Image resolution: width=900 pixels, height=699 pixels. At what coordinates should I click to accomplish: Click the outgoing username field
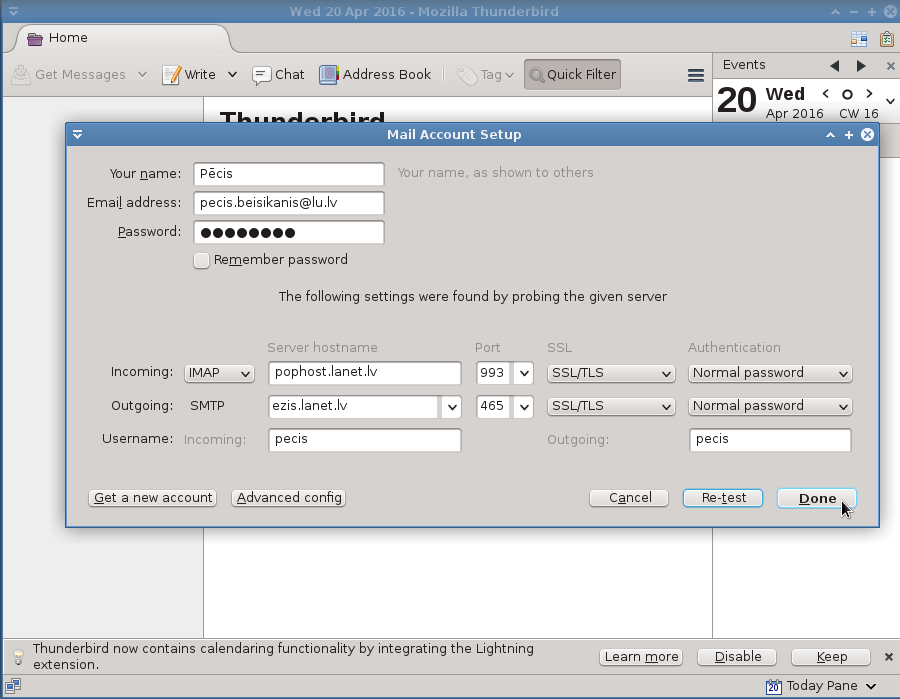pyautogui.click(x=770, y=440)
